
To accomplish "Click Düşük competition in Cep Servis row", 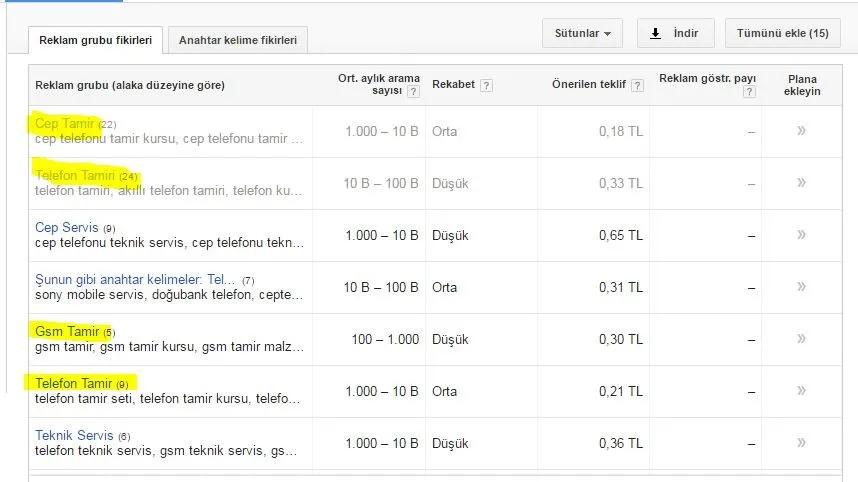I will tap(450, 235).
